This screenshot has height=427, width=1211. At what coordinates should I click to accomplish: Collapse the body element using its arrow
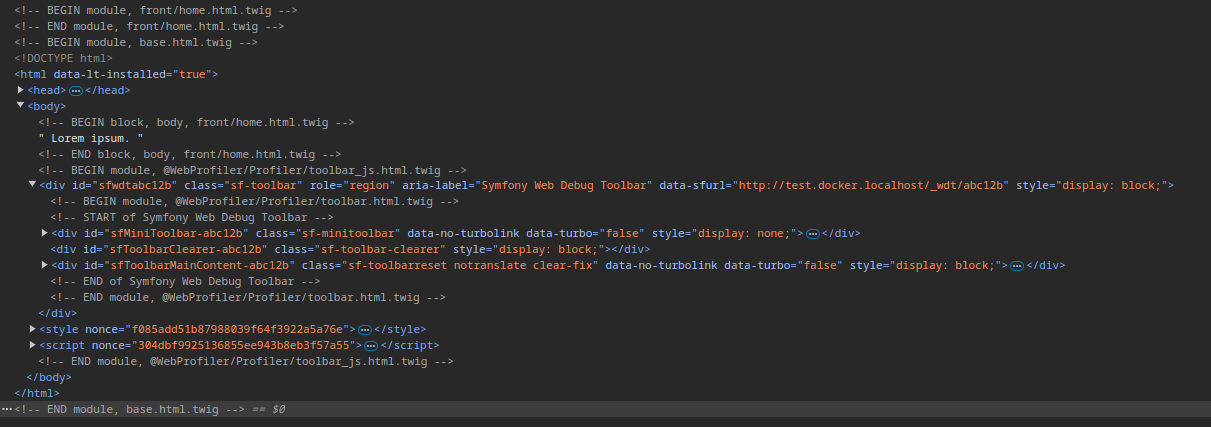coord(21,105)
